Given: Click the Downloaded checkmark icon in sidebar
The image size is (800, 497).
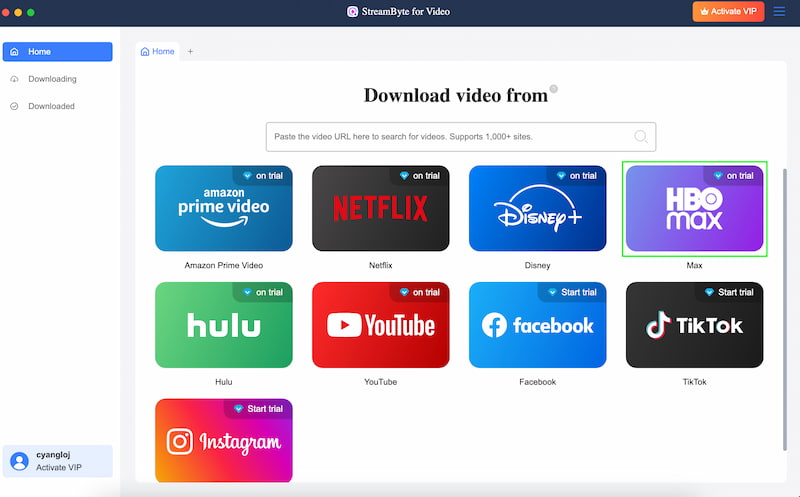Looking at the screenshot, I should pos(14,106).
